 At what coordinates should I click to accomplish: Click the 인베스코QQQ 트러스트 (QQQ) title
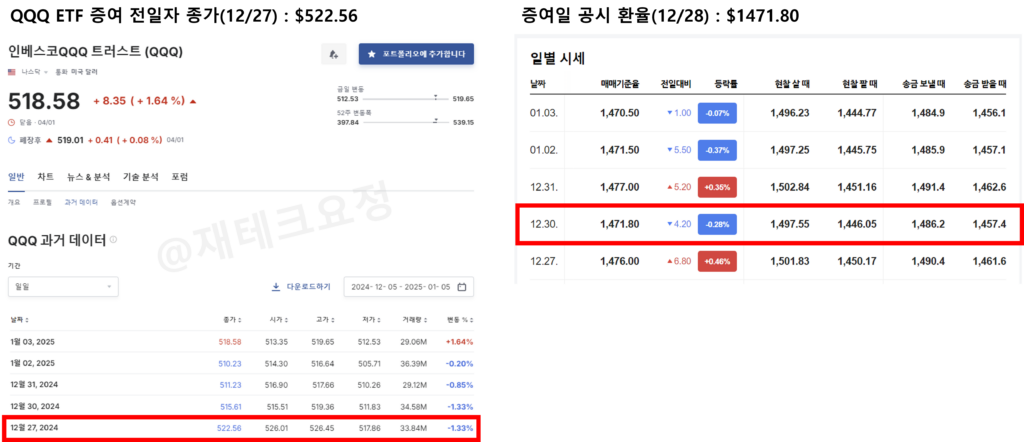(x=95, y=52)
